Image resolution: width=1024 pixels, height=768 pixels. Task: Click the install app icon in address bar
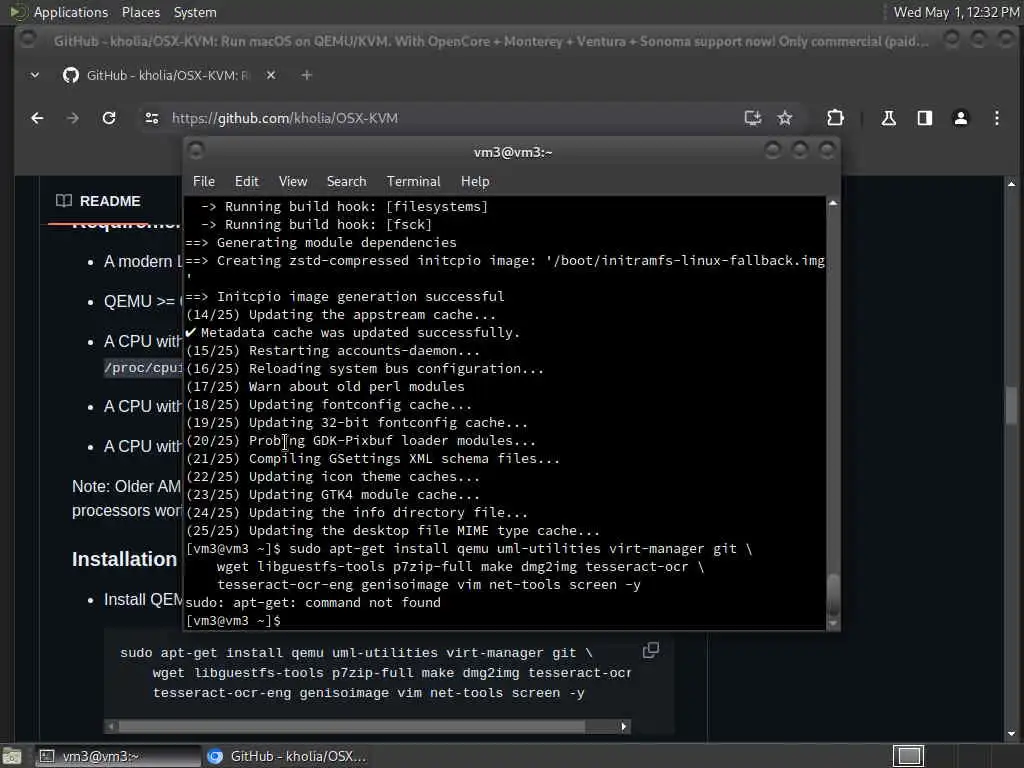pos(753,118)
